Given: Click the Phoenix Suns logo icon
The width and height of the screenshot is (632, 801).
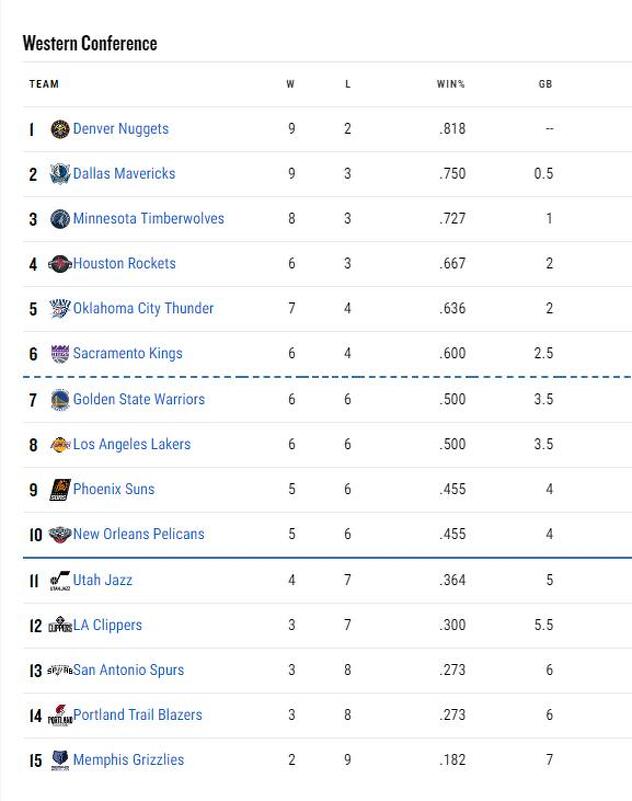Looking at the screenshot, I should tap(60, 490).
